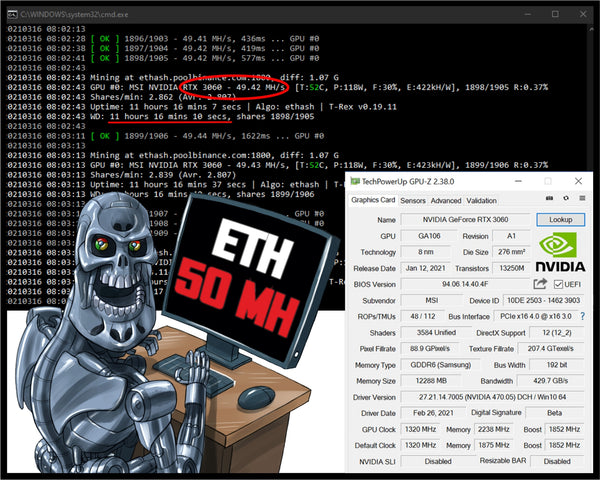Click the NVIDIA SLI value Disabled
The image size is (600, 480).
coord(438,462)
